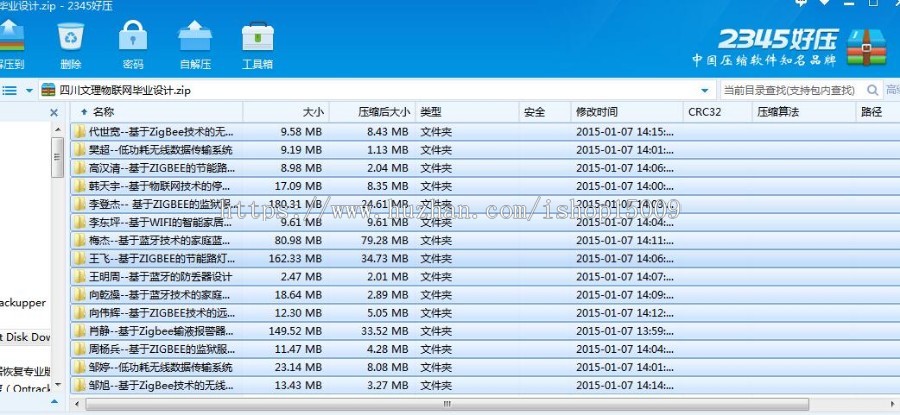The height and width of the screenshot is (415, 900).
Task: Click compressed size 33.52 MB
Action: [x=384, y=331]
